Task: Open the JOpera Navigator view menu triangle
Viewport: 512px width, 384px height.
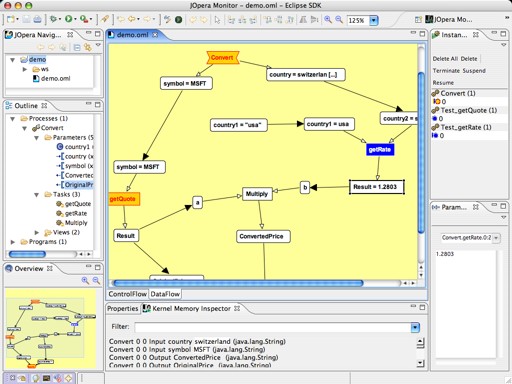Action: pos(98,45)
